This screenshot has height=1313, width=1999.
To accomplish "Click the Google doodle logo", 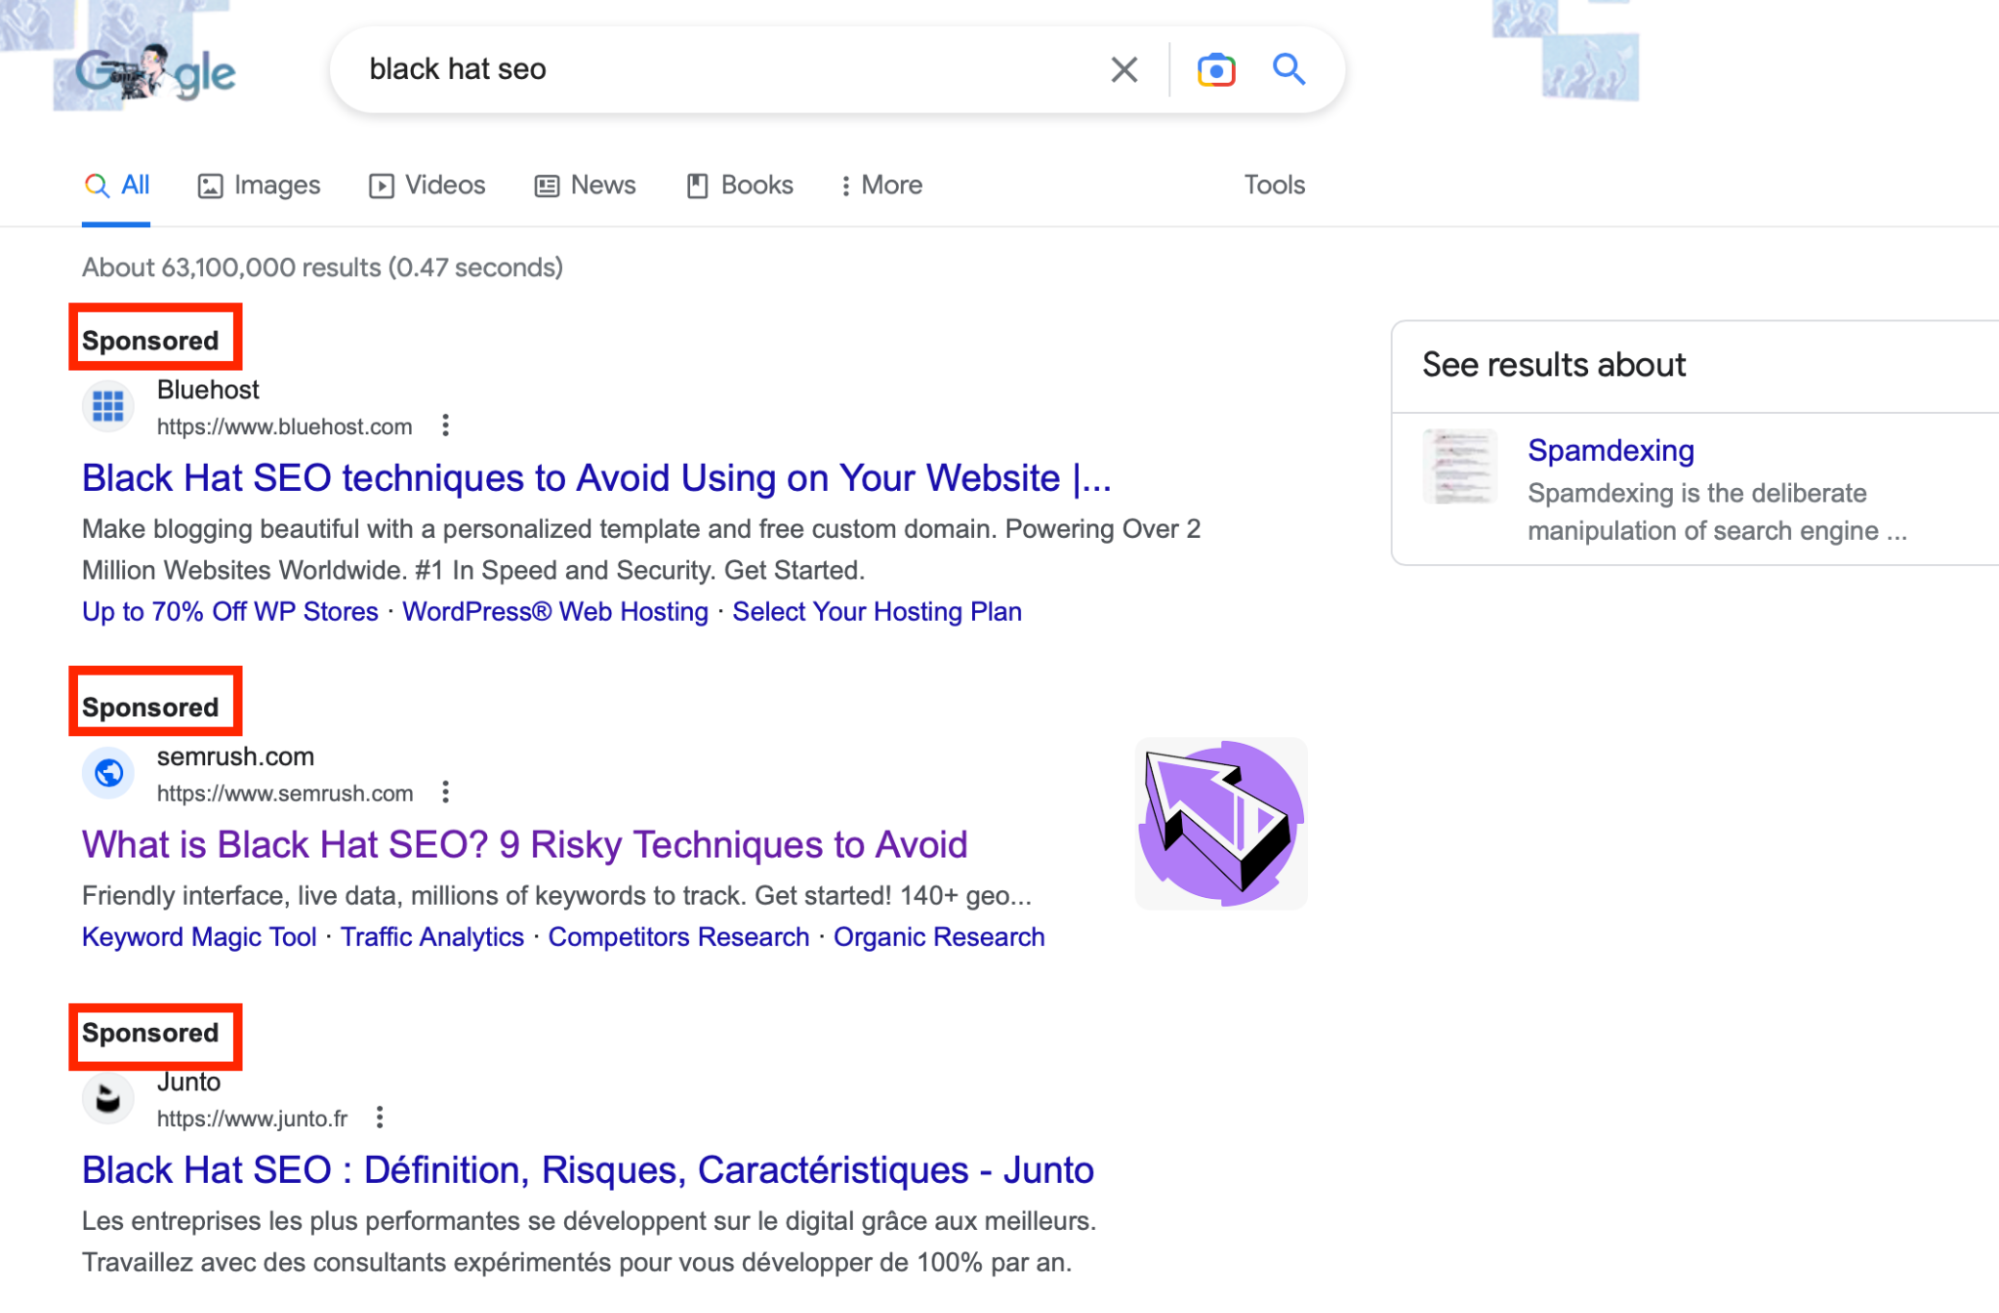I will click(x=155, y=73).
